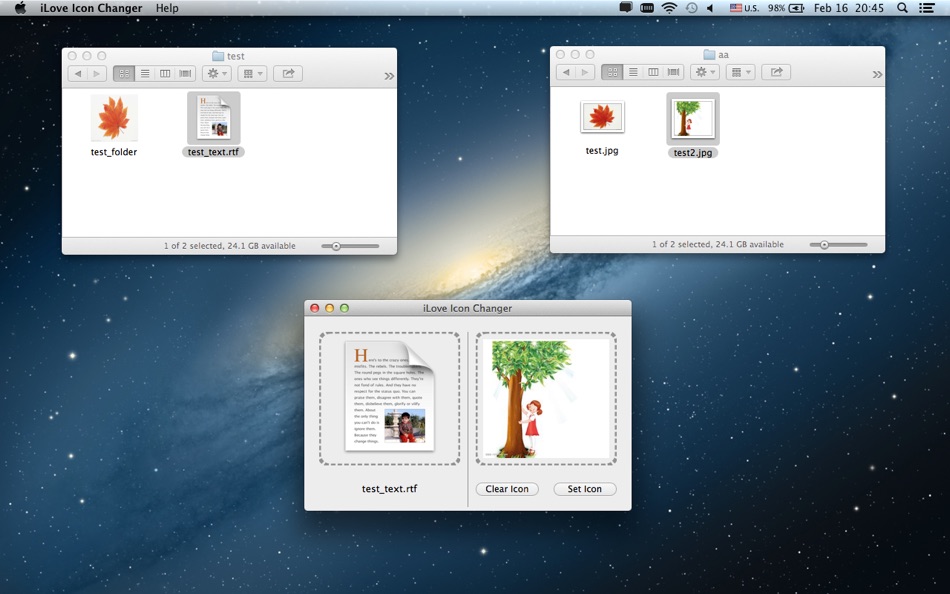Open the Help menu
The image size is (950, 594).
[x=167, y=8]
